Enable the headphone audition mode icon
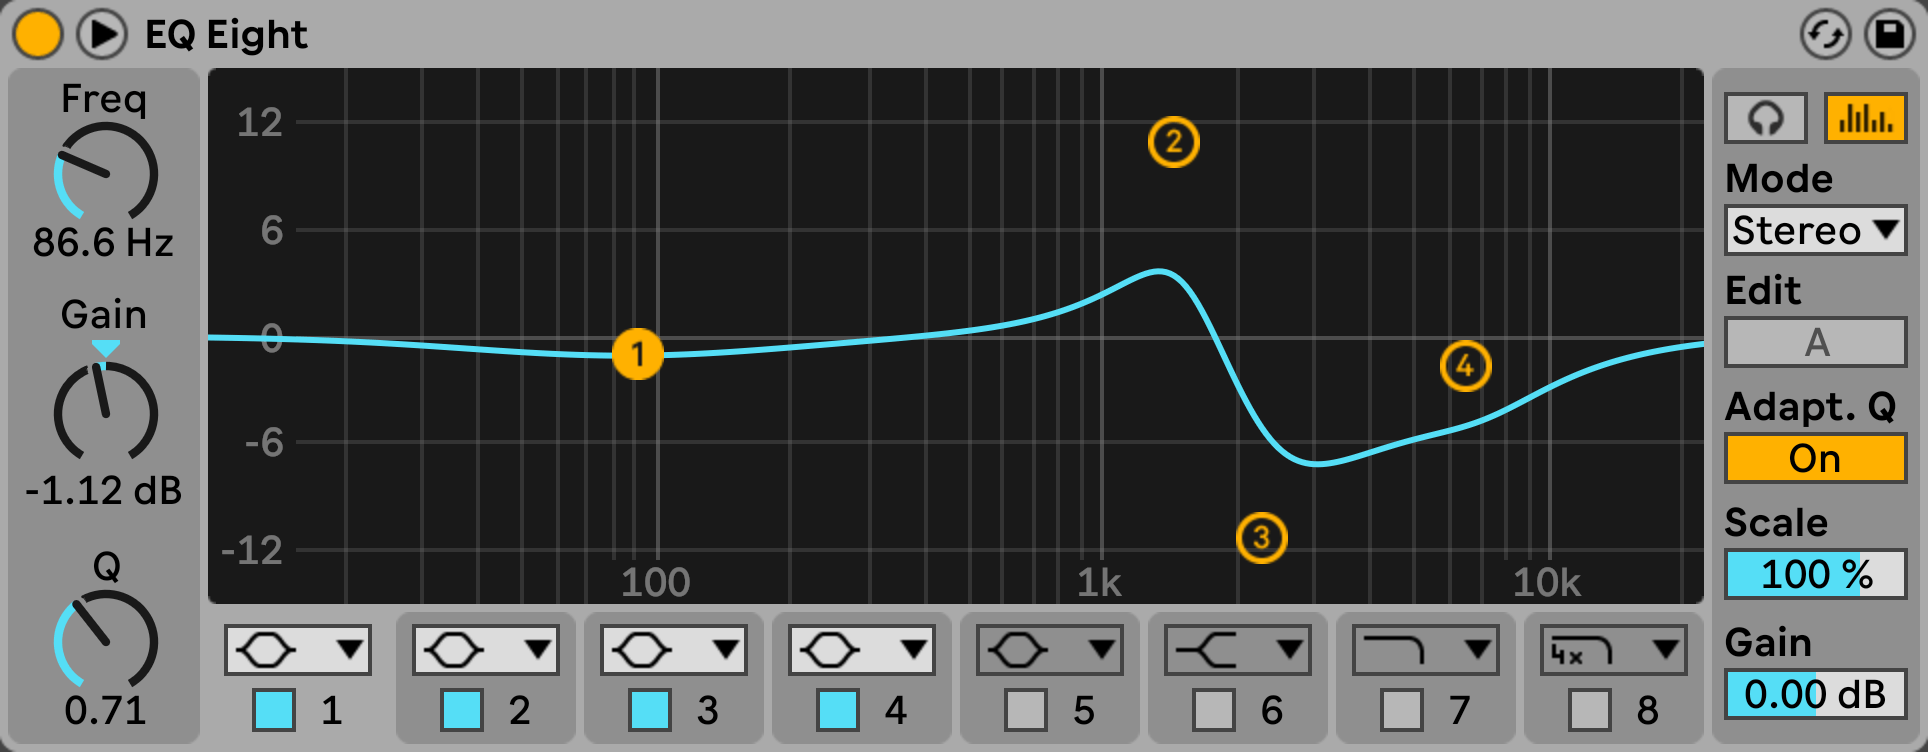1928x752 pixels. click(1766, 119)
